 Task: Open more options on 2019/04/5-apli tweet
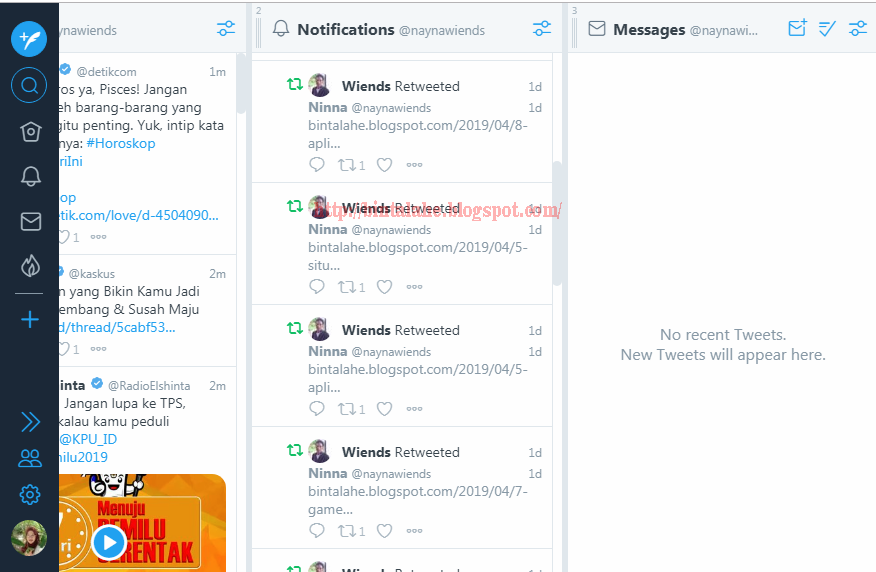coord(414,409)
